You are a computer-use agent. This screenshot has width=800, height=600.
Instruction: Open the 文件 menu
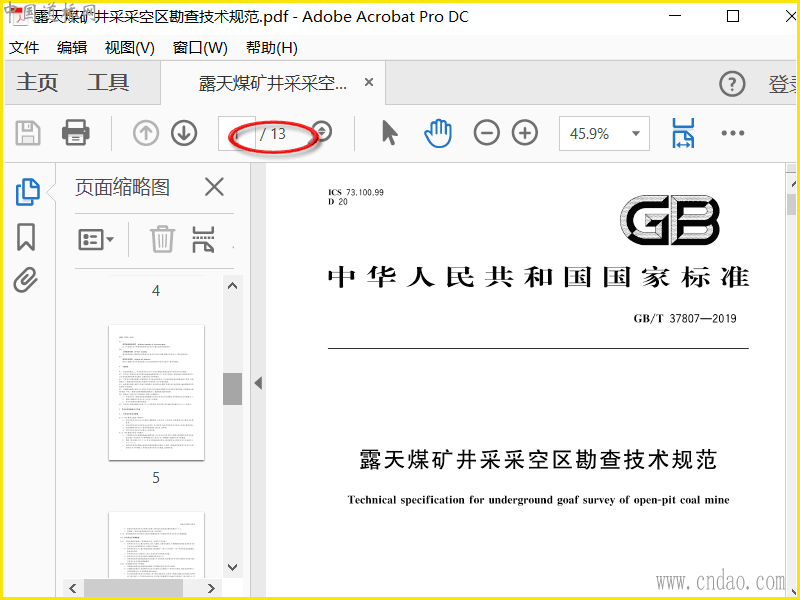pos(23,48)
